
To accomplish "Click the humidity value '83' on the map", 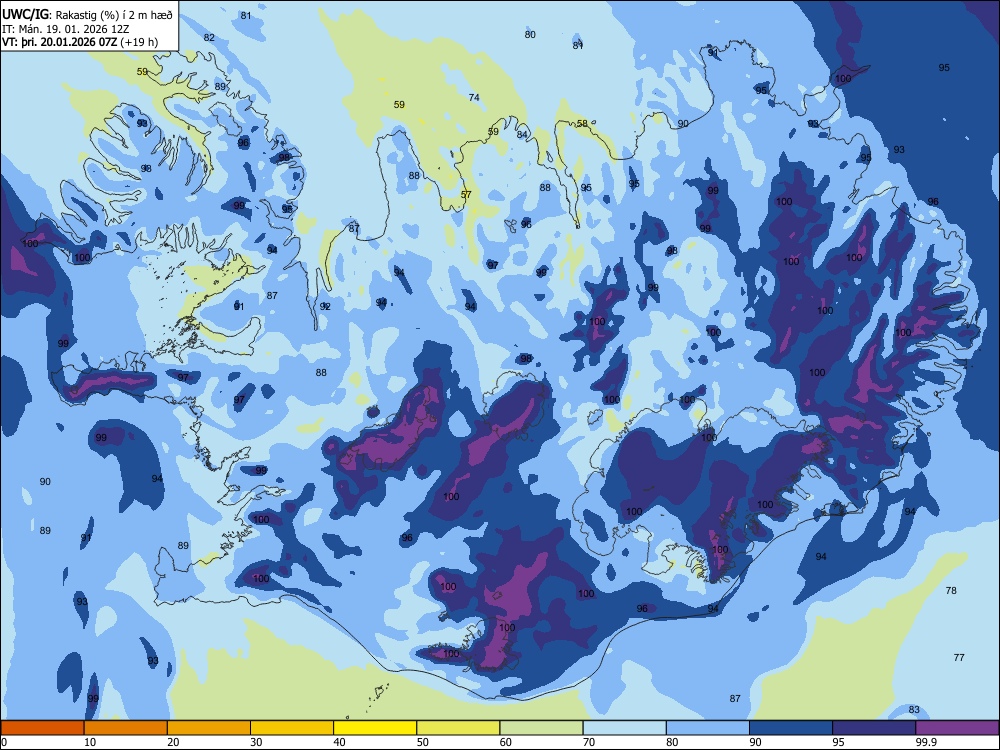I will [914, 710].
